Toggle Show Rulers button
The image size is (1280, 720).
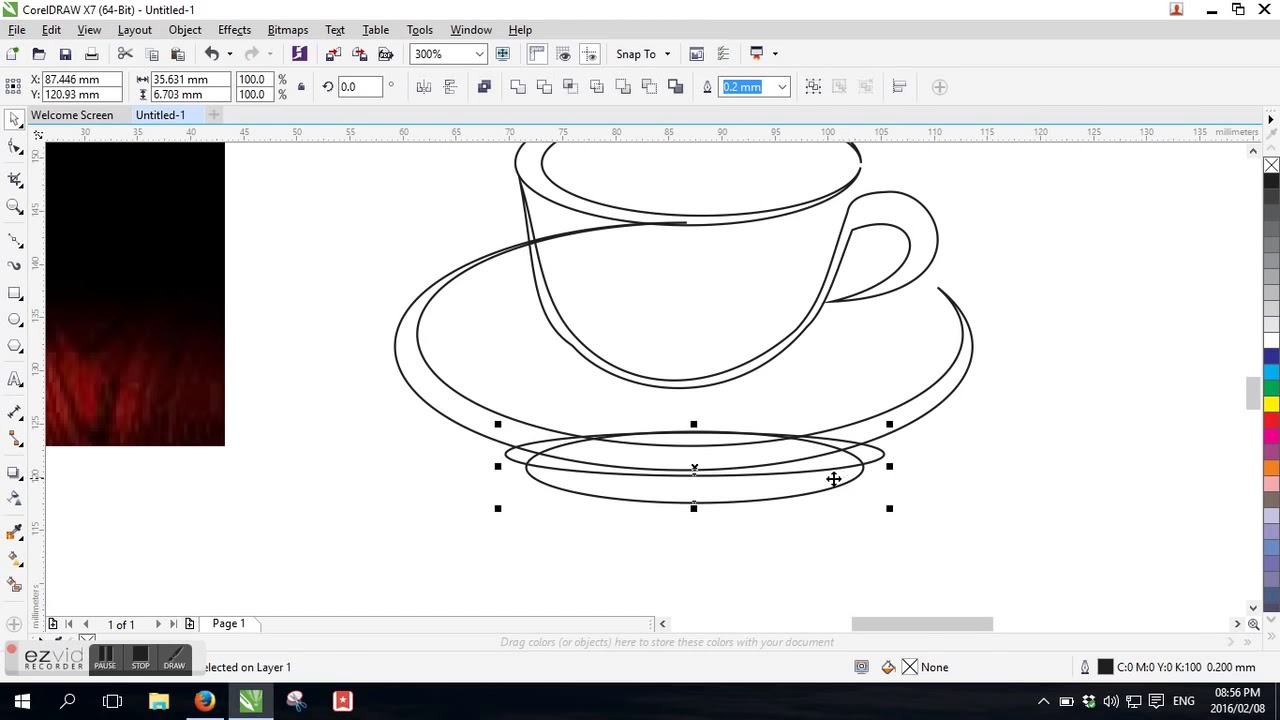pyautogui.click(x=537, y=54)
